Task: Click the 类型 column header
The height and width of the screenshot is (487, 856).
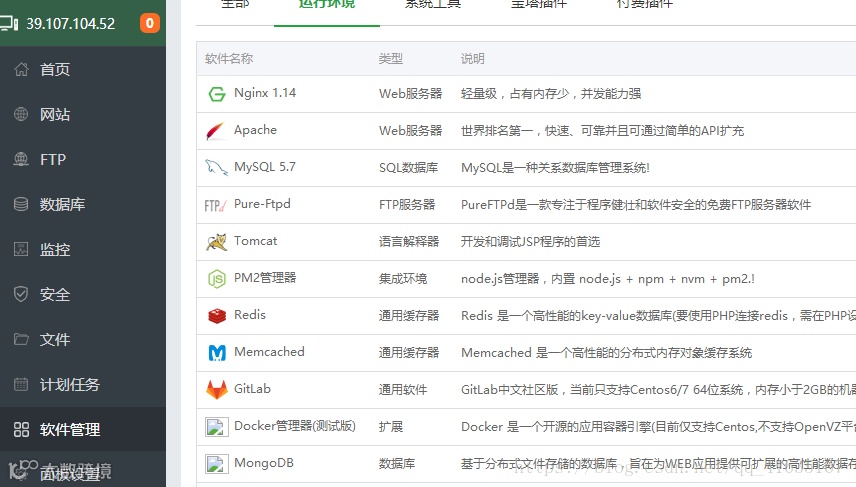Action: click(391, 58)
